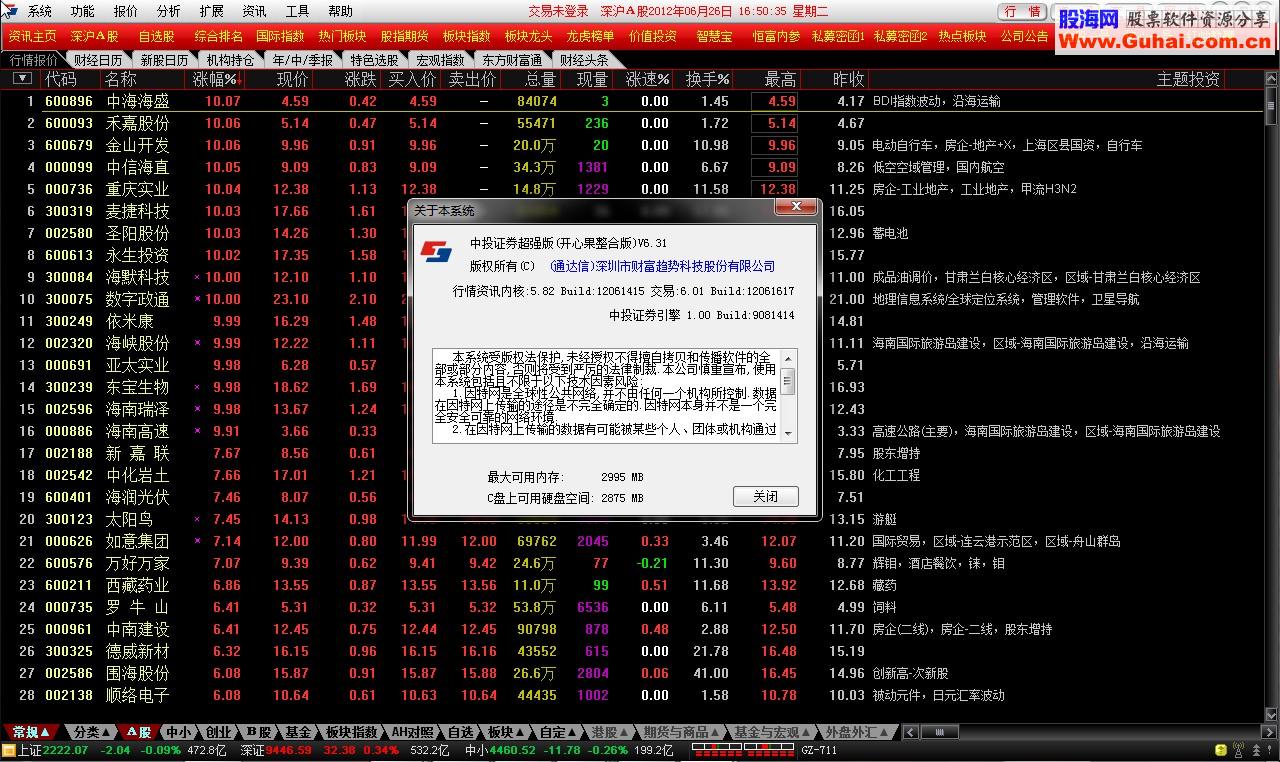Click the company logo in the About dialog

pos(436,250)
